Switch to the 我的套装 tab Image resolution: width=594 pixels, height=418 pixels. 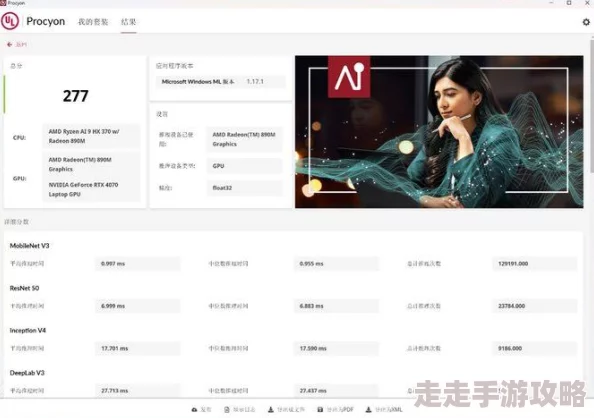[93, 22]
